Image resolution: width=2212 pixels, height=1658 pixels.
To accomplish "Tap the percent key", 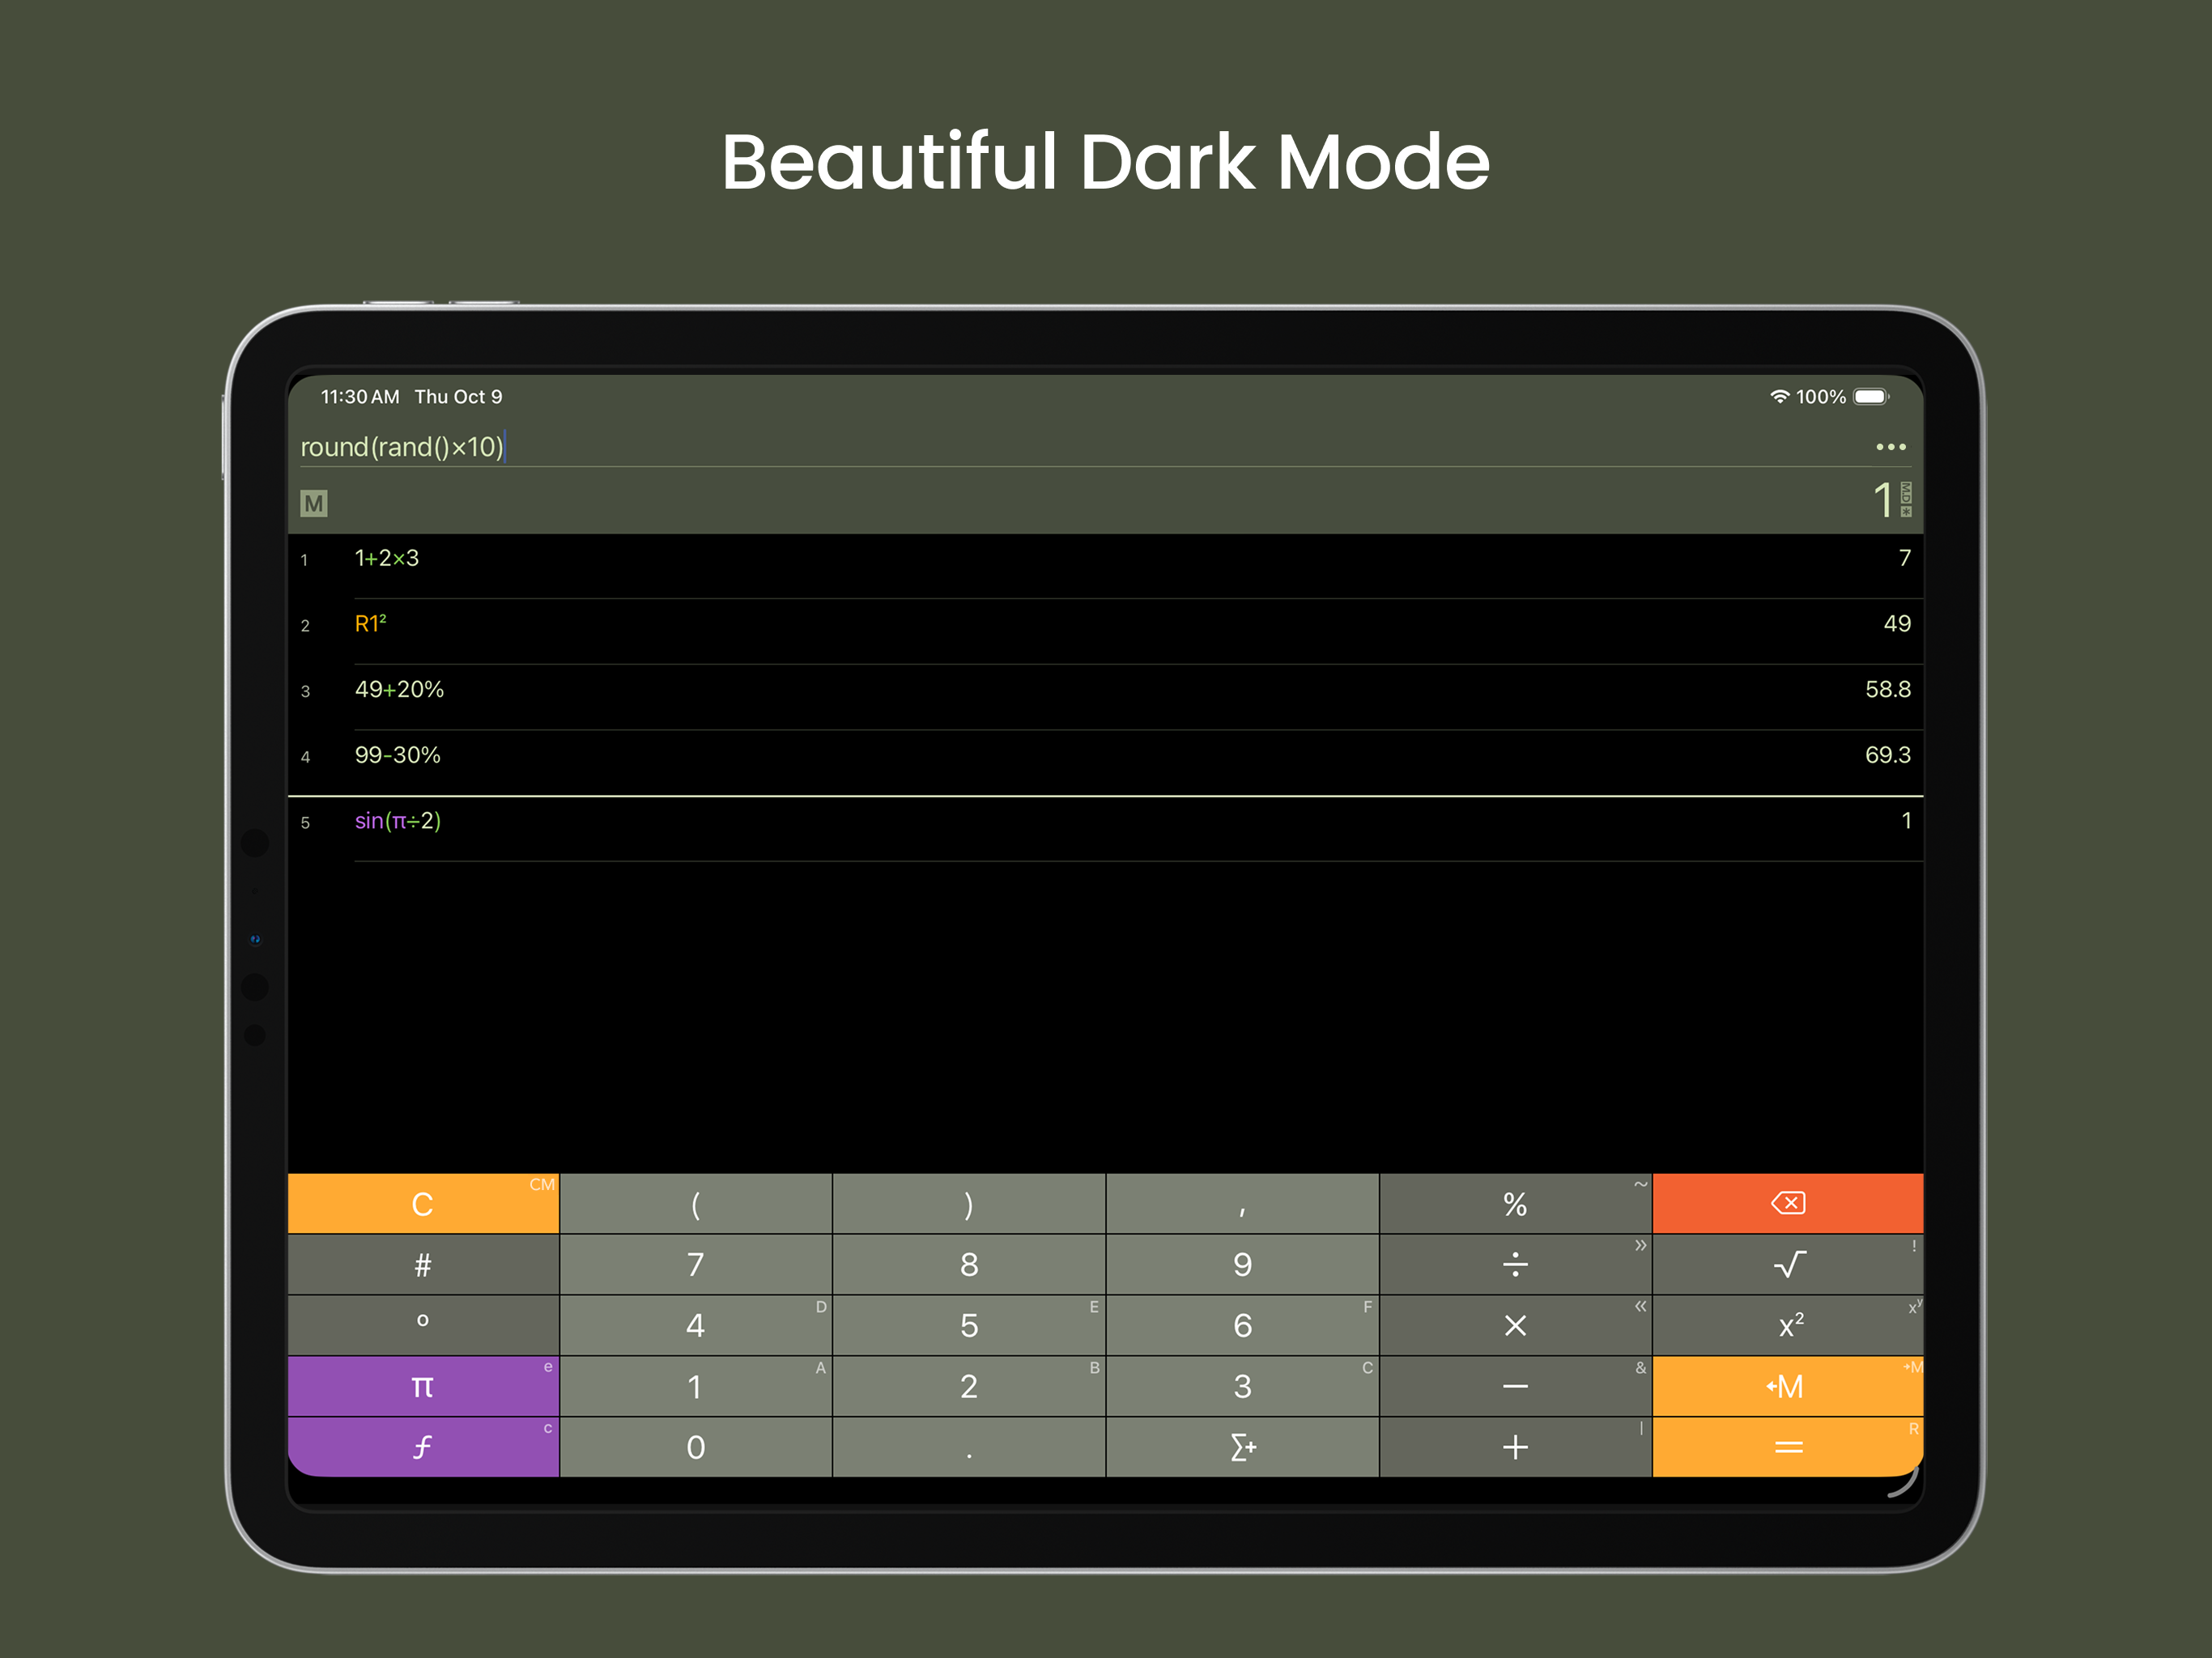I will [1514, 1204].
